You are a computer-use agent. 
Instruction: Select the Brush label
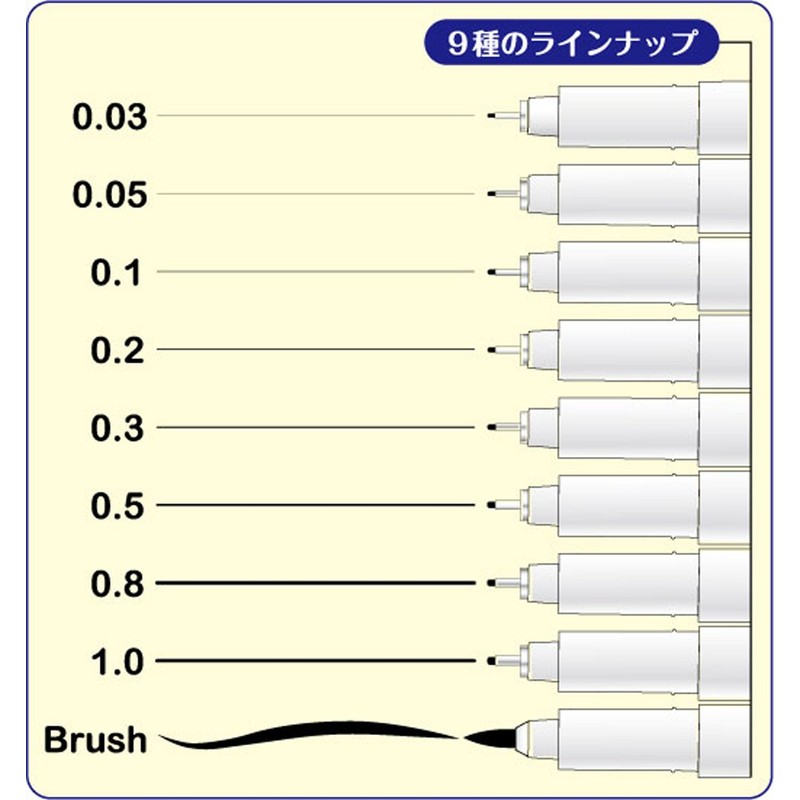(96, 740)
